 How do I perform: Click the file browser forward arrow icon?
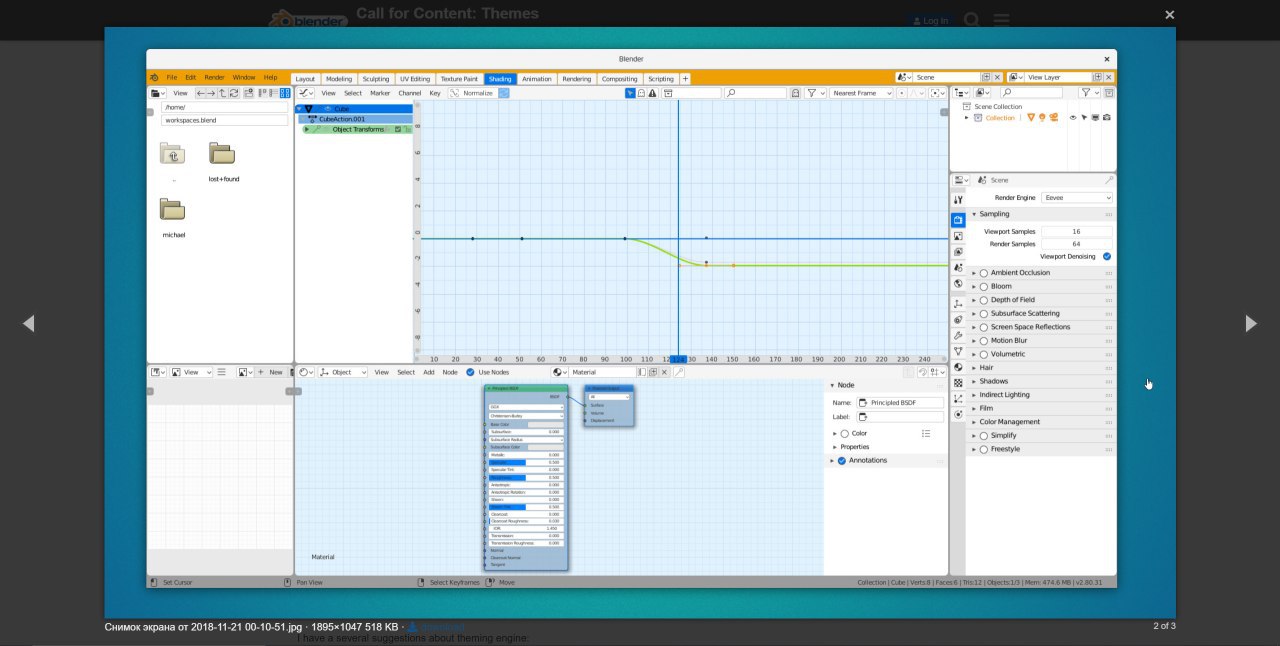point(211,93)
